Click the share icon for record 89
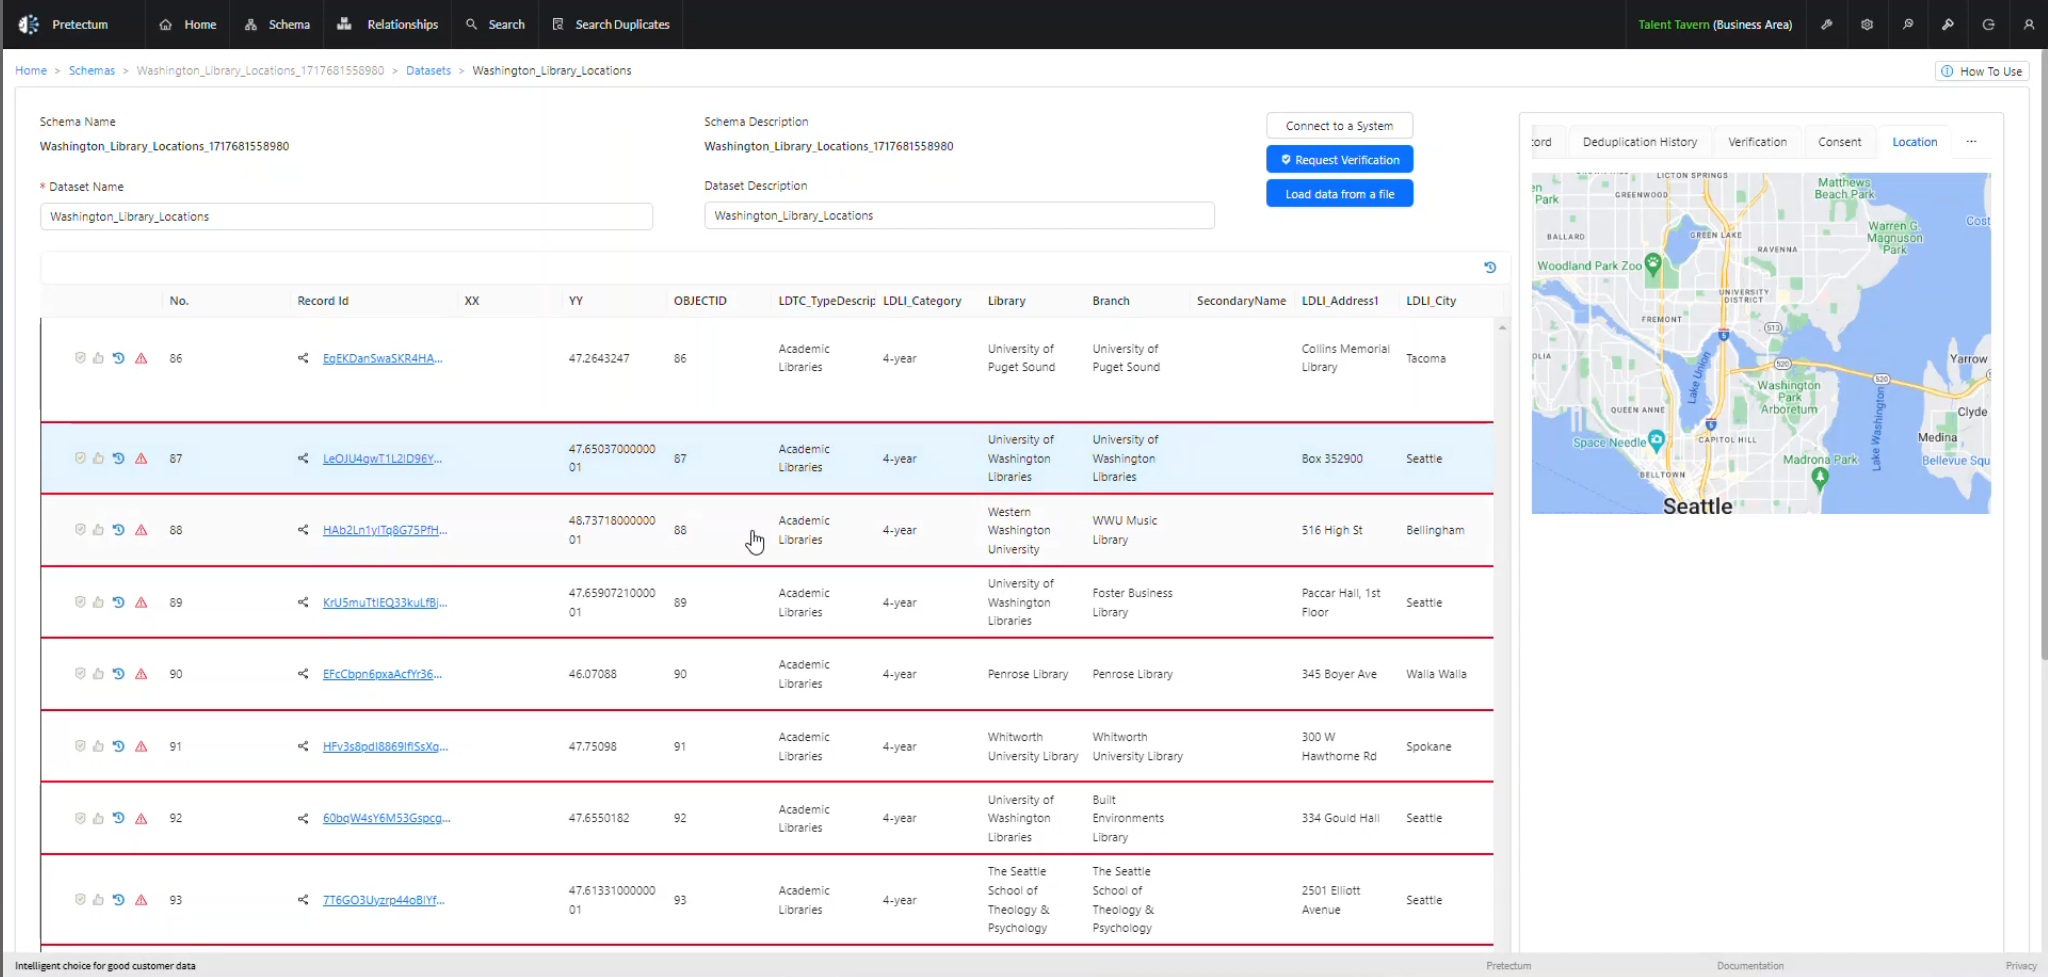This screenshot has height=977, width=2048. point(303,602)
